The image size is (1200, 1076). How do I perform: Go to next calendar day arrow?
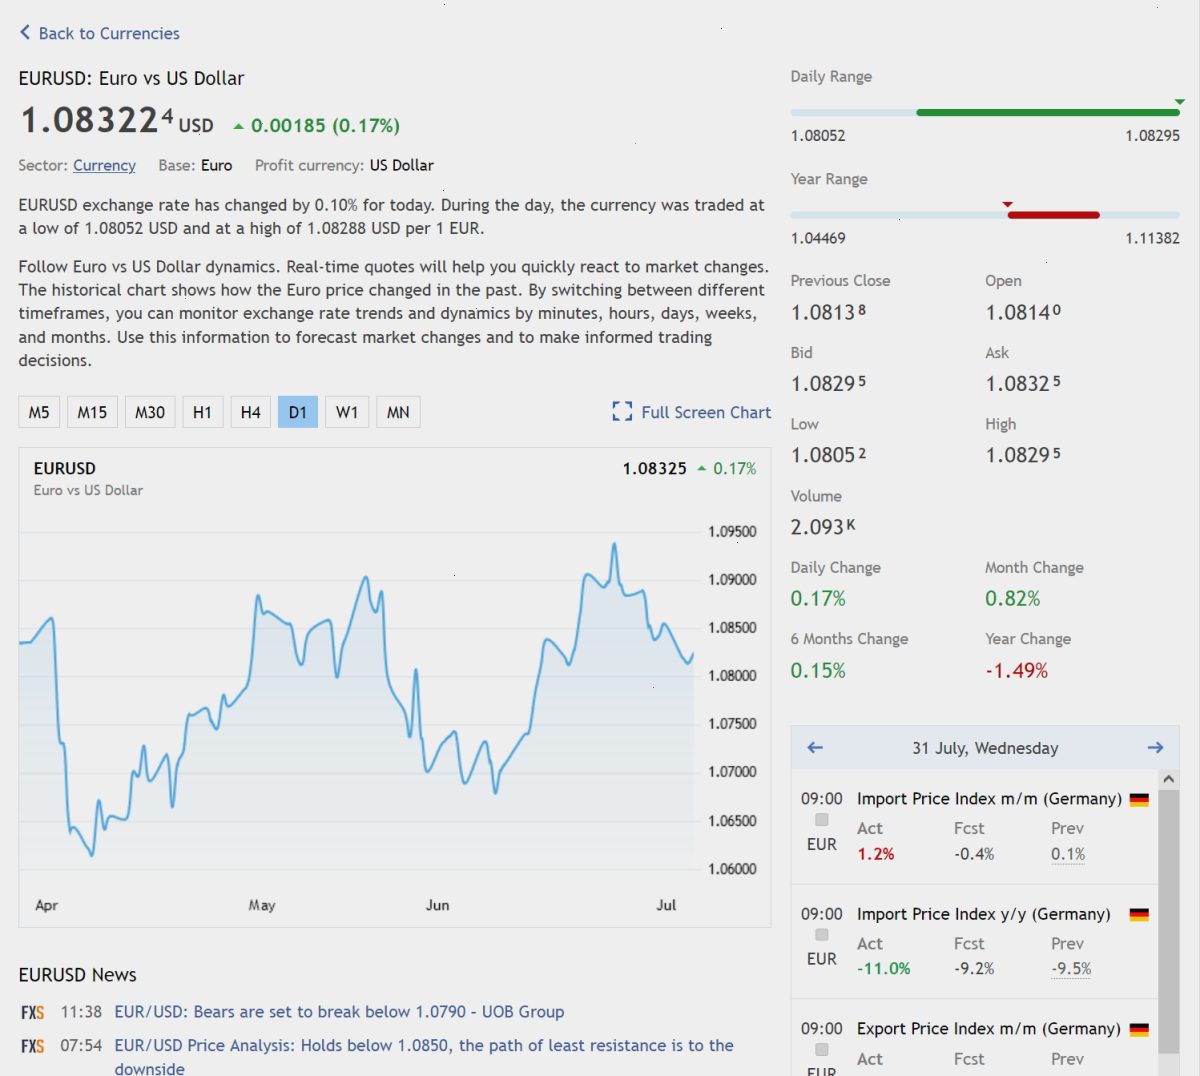tap(1155, 748)
